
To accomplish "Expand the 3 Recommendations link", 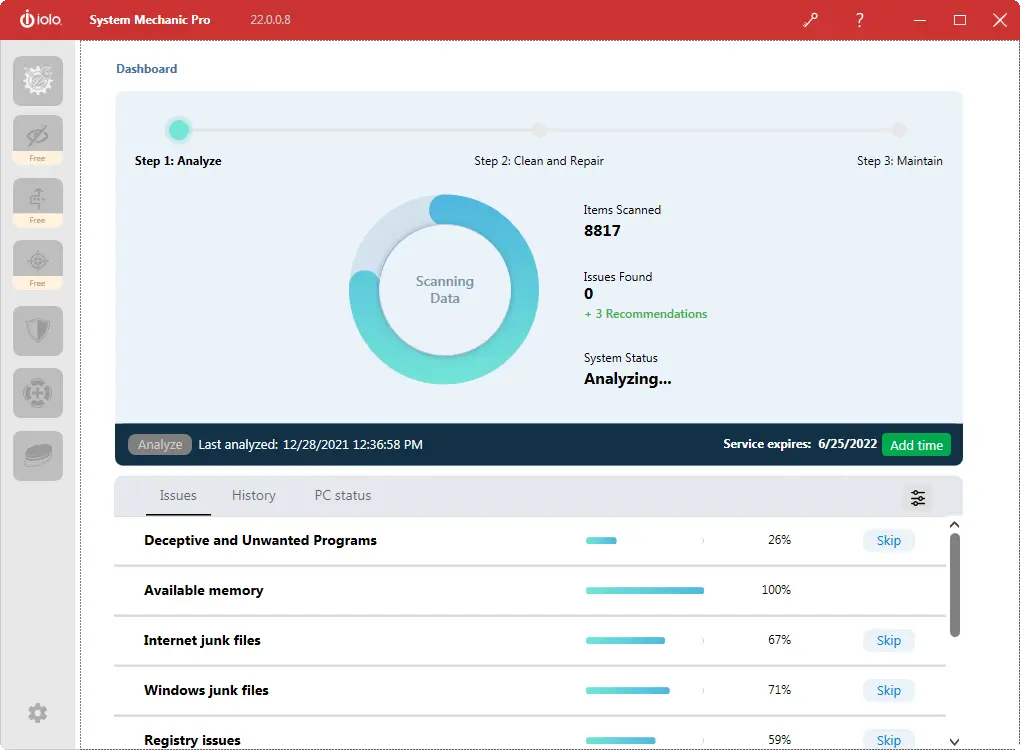I will pyautogui.click(x=645, y=313).
